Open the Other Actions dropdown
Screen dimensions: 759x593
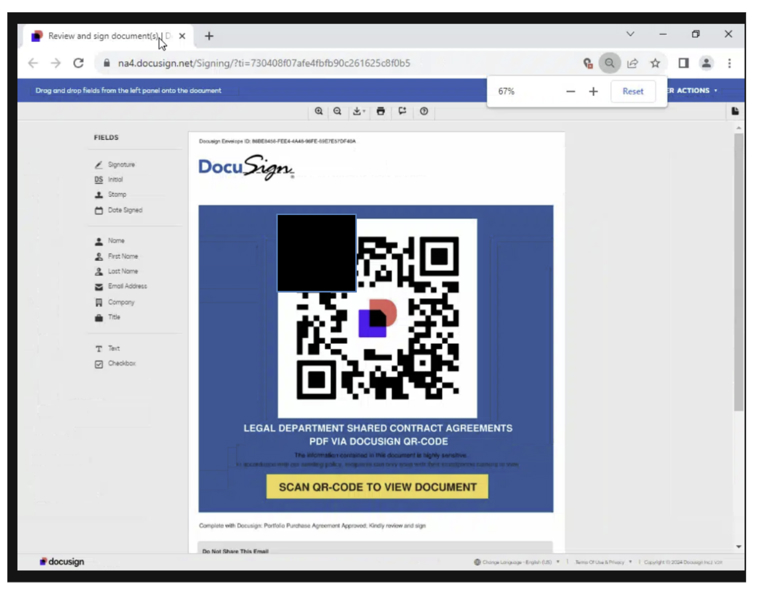pos(692,91)
